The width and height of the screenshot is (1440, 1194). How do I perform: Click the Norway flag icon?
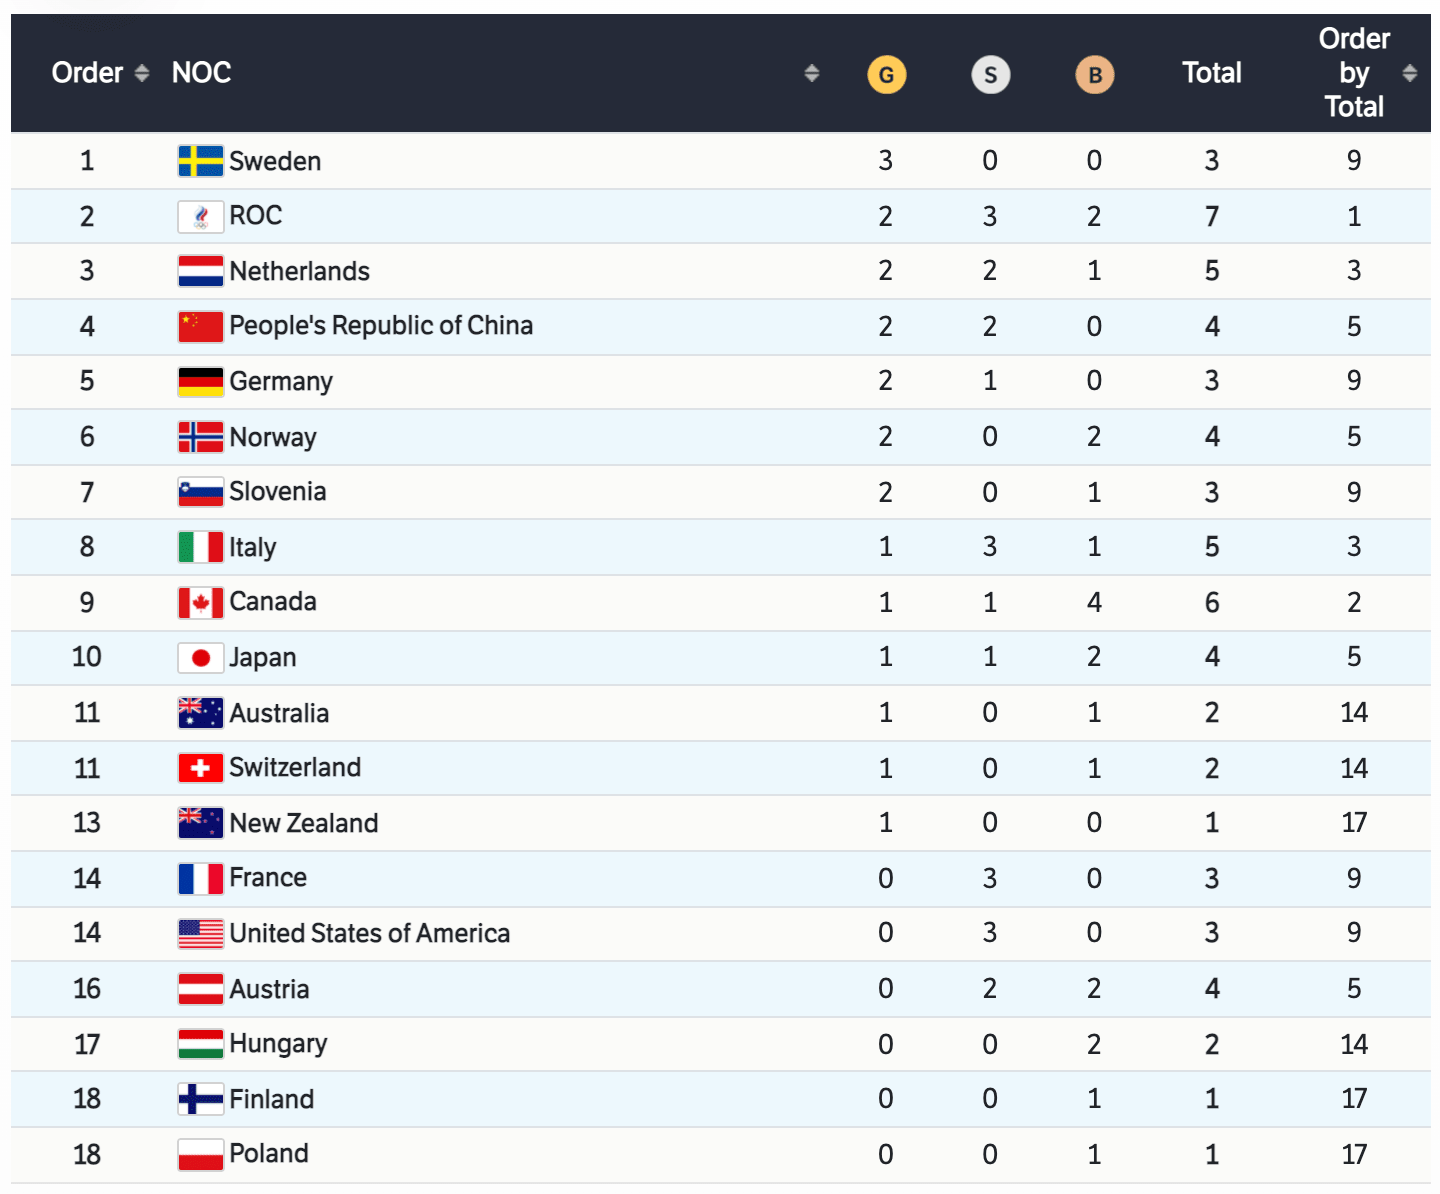200,437
